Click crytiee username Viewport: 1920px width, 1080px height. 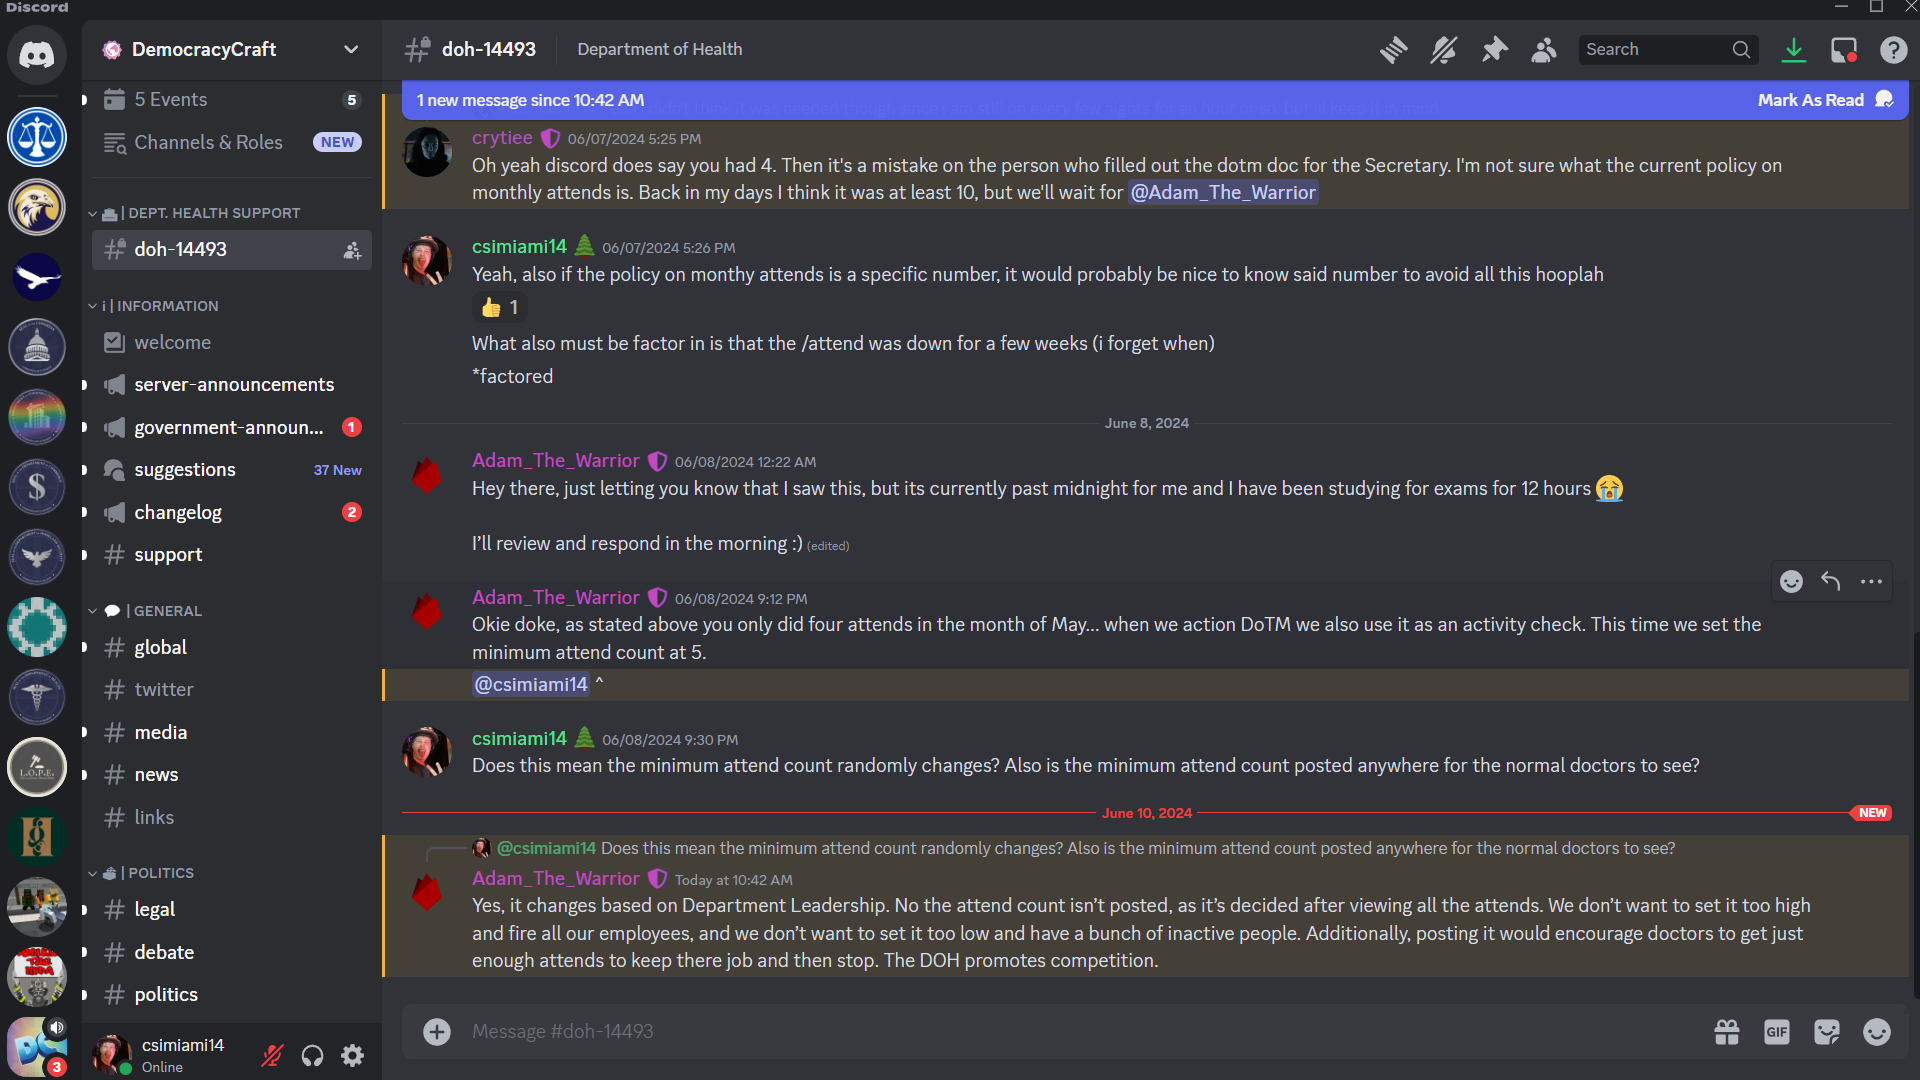pos(502,138)
